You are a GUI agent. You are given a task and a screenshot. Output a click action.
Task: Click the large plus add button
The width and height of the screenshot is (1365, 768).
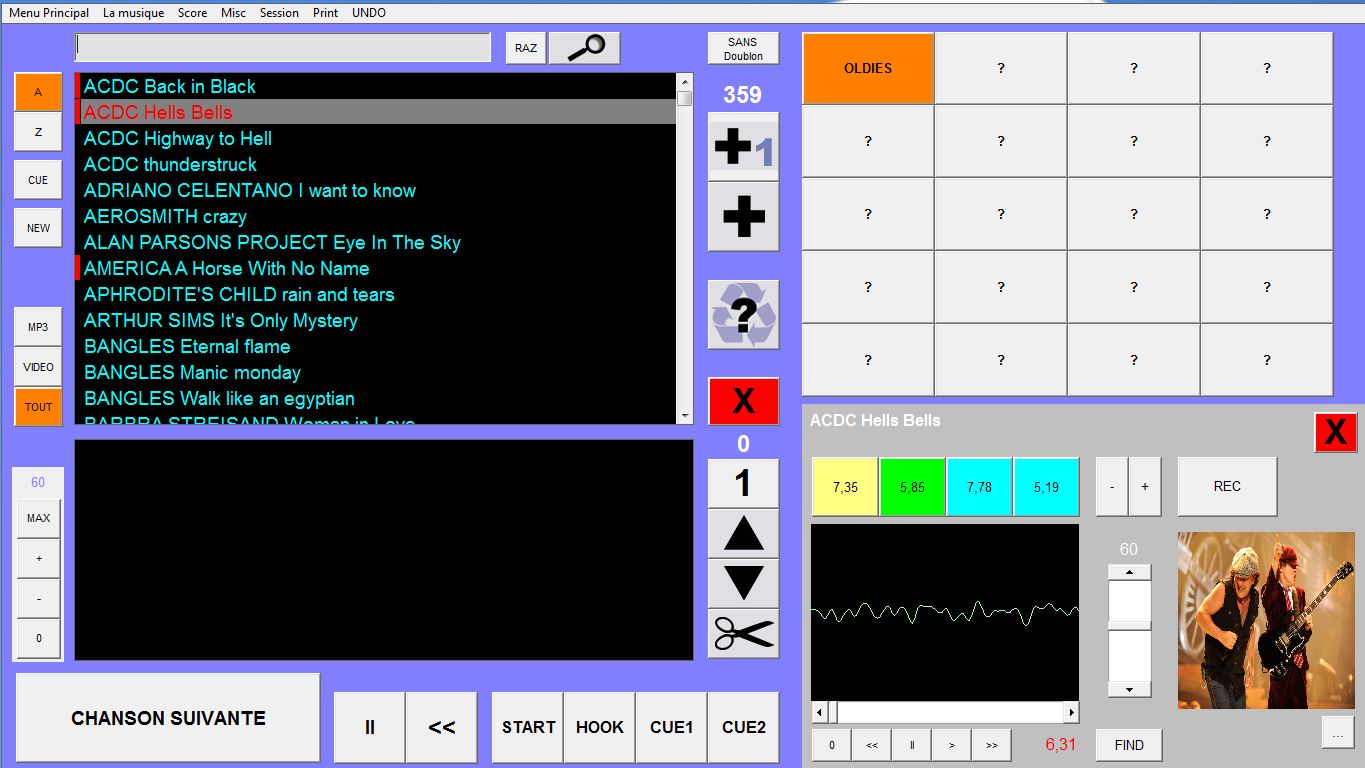(743, 216)
